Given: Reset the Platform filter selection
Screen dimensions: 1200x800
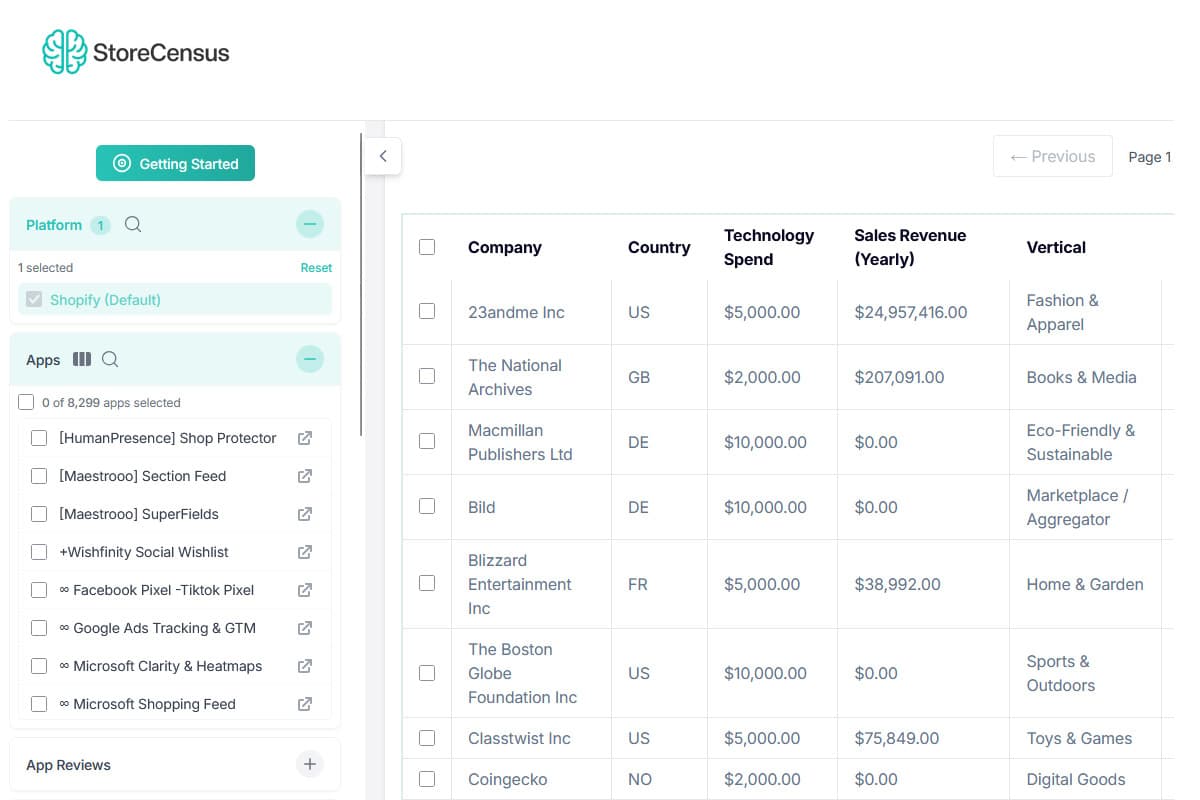Looking at the screenshot, I should 316,267.
